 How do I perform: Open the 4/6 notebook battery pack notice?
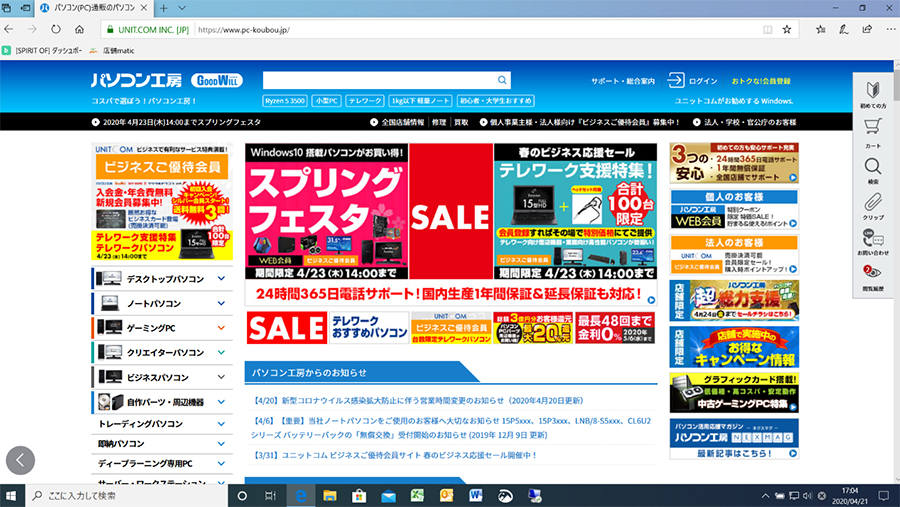pyautogui.click(x=451, y=428)
